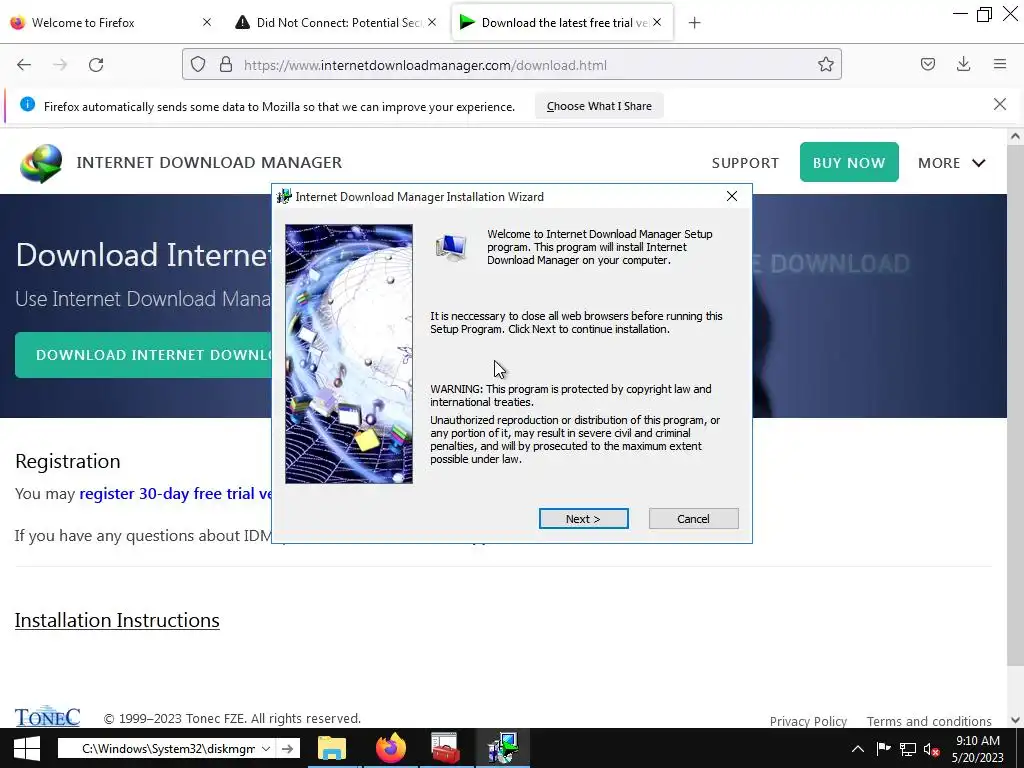Screen dimensions: 1024x768
Task: Click the Action Center flag icon
Action: 883,749
